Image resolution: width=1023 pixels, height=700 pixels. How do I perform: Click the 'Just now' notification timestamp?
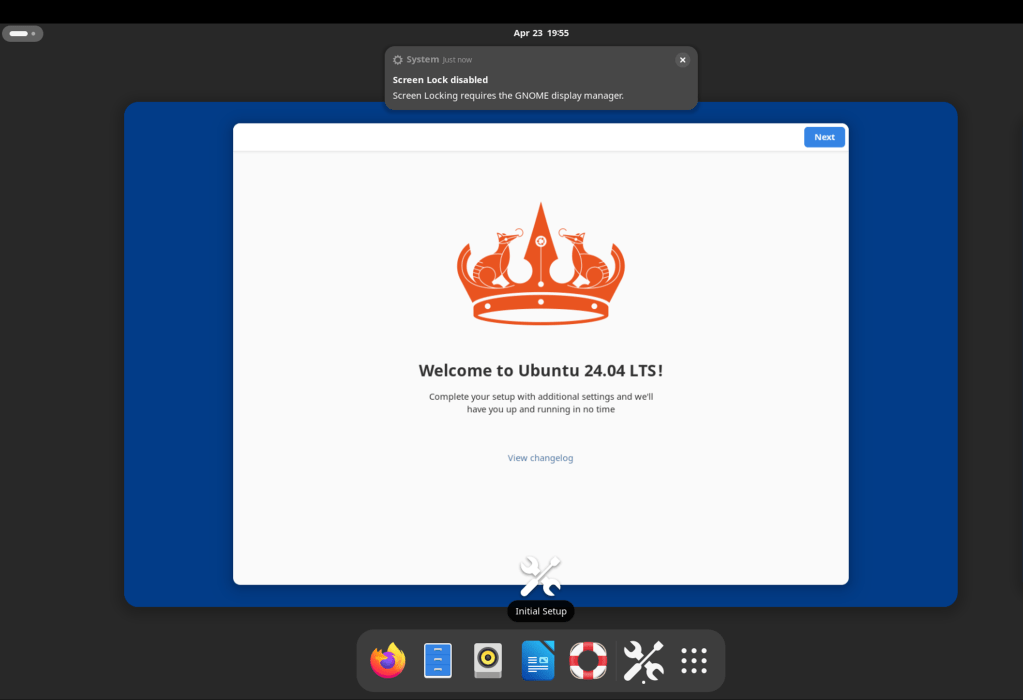(x=457, y=60)
